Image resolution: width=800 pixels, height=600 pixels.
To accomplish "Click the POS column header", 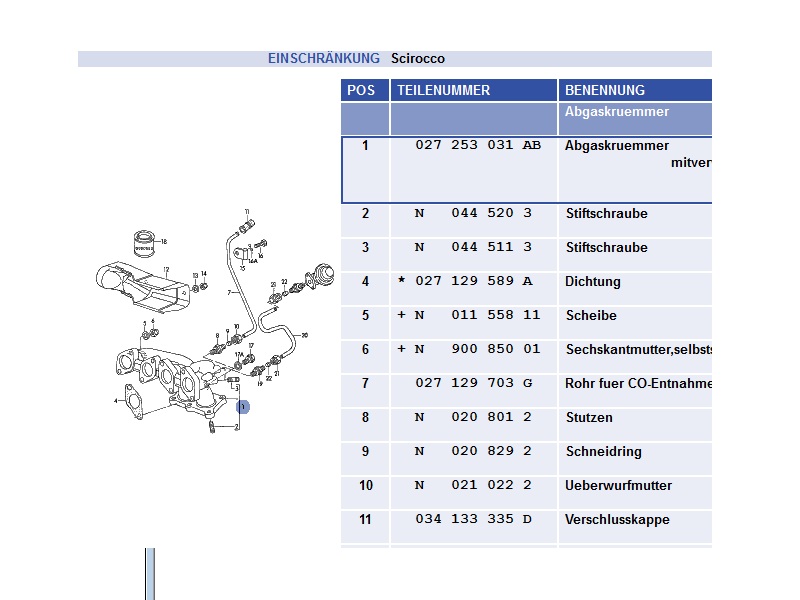I will pos(361,90).
